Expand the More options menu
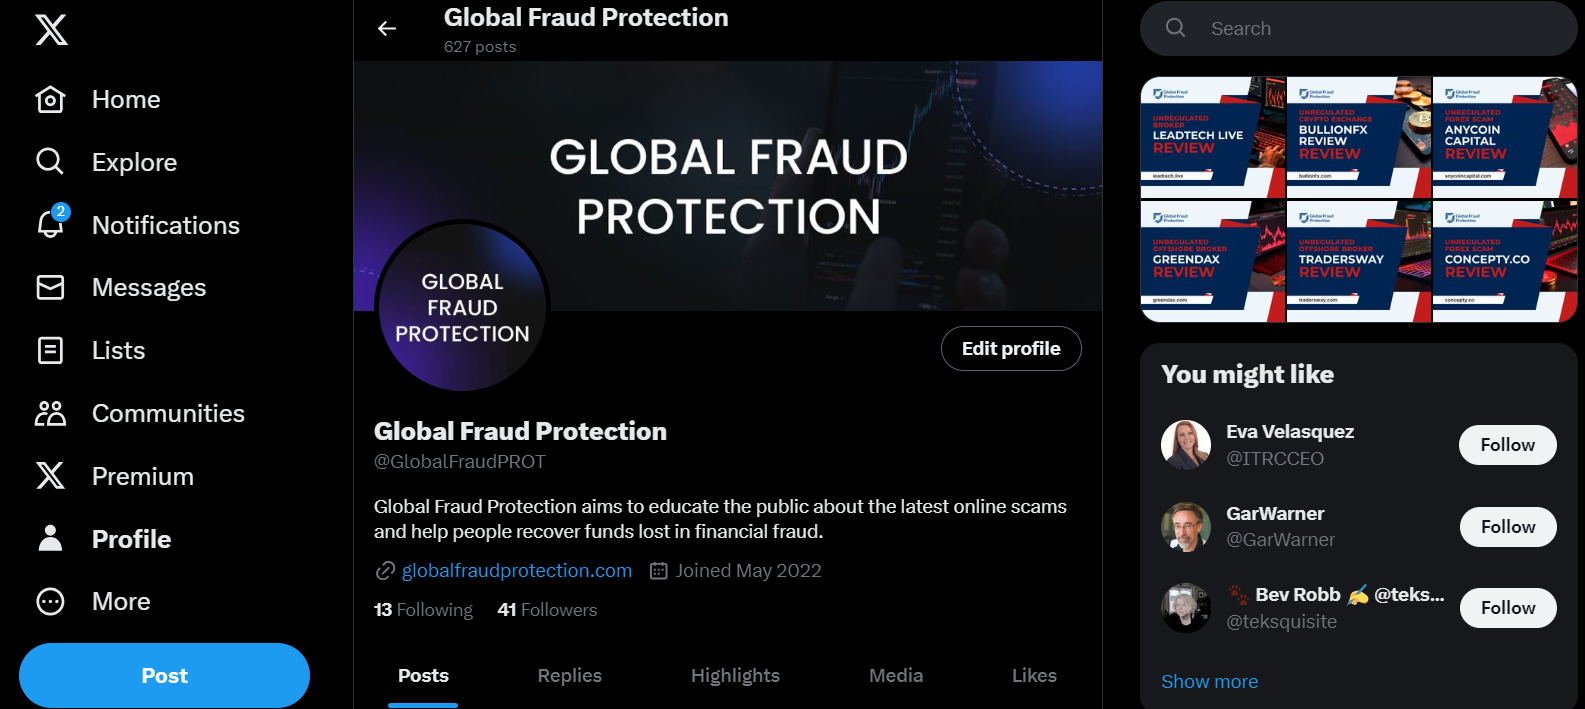This screenshot has height=709, width=1585. pyautogui.click(x=94, y=602)
